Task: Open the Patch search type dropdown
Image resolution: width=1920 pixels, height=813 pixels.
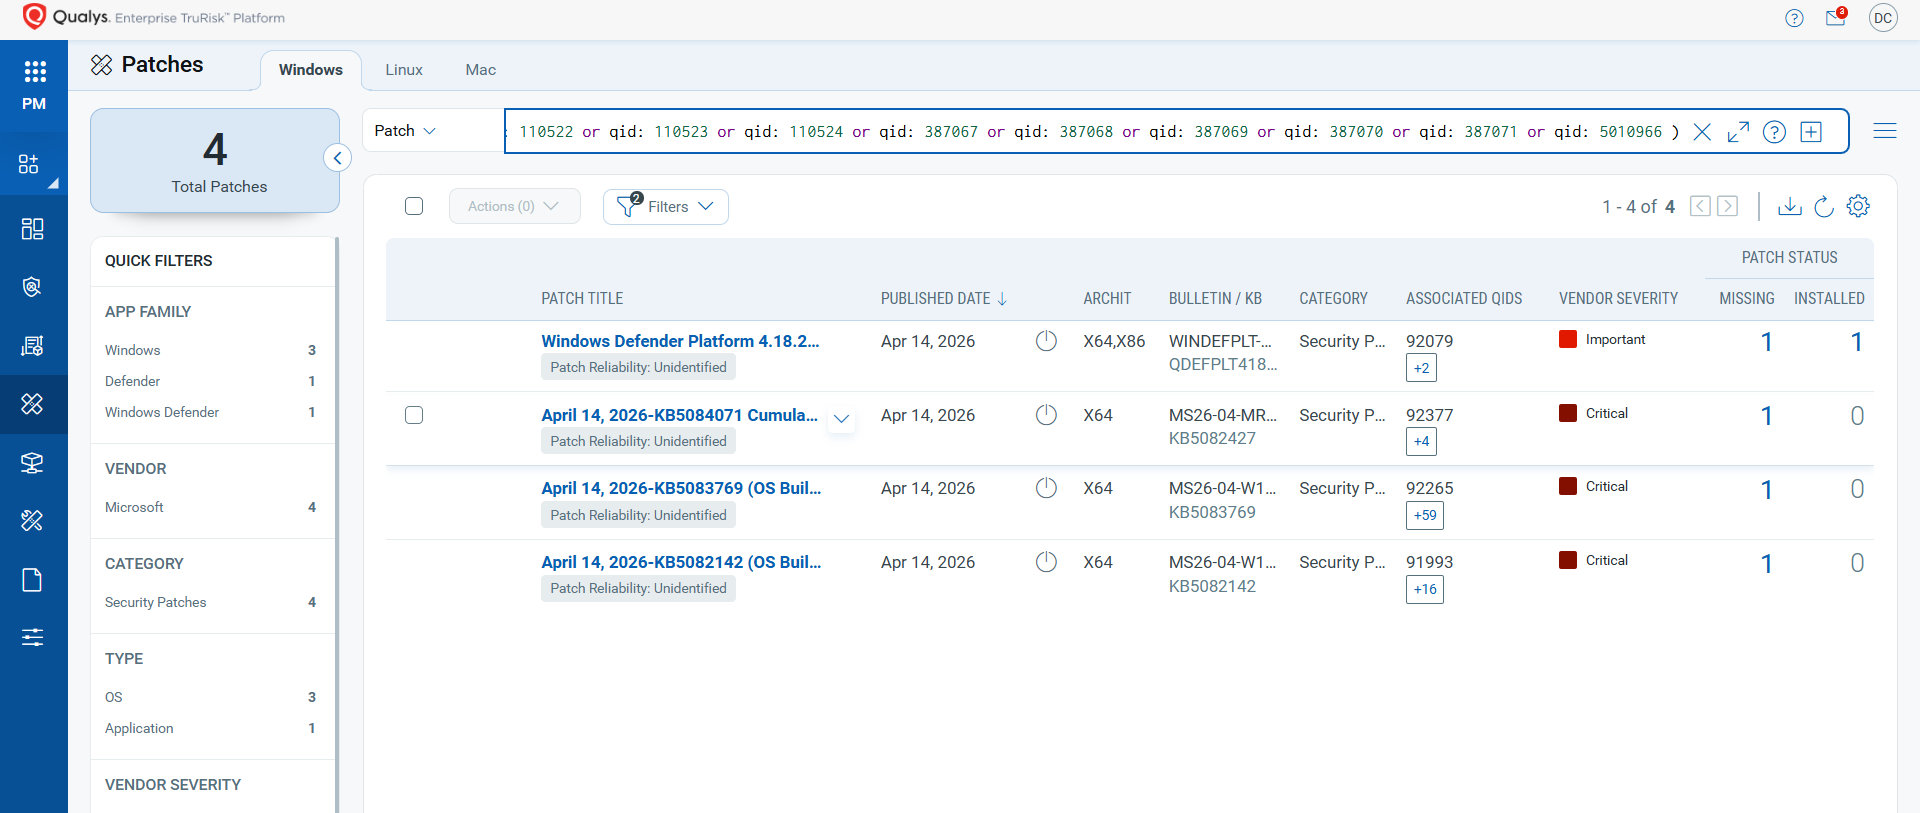Action: 405,131
